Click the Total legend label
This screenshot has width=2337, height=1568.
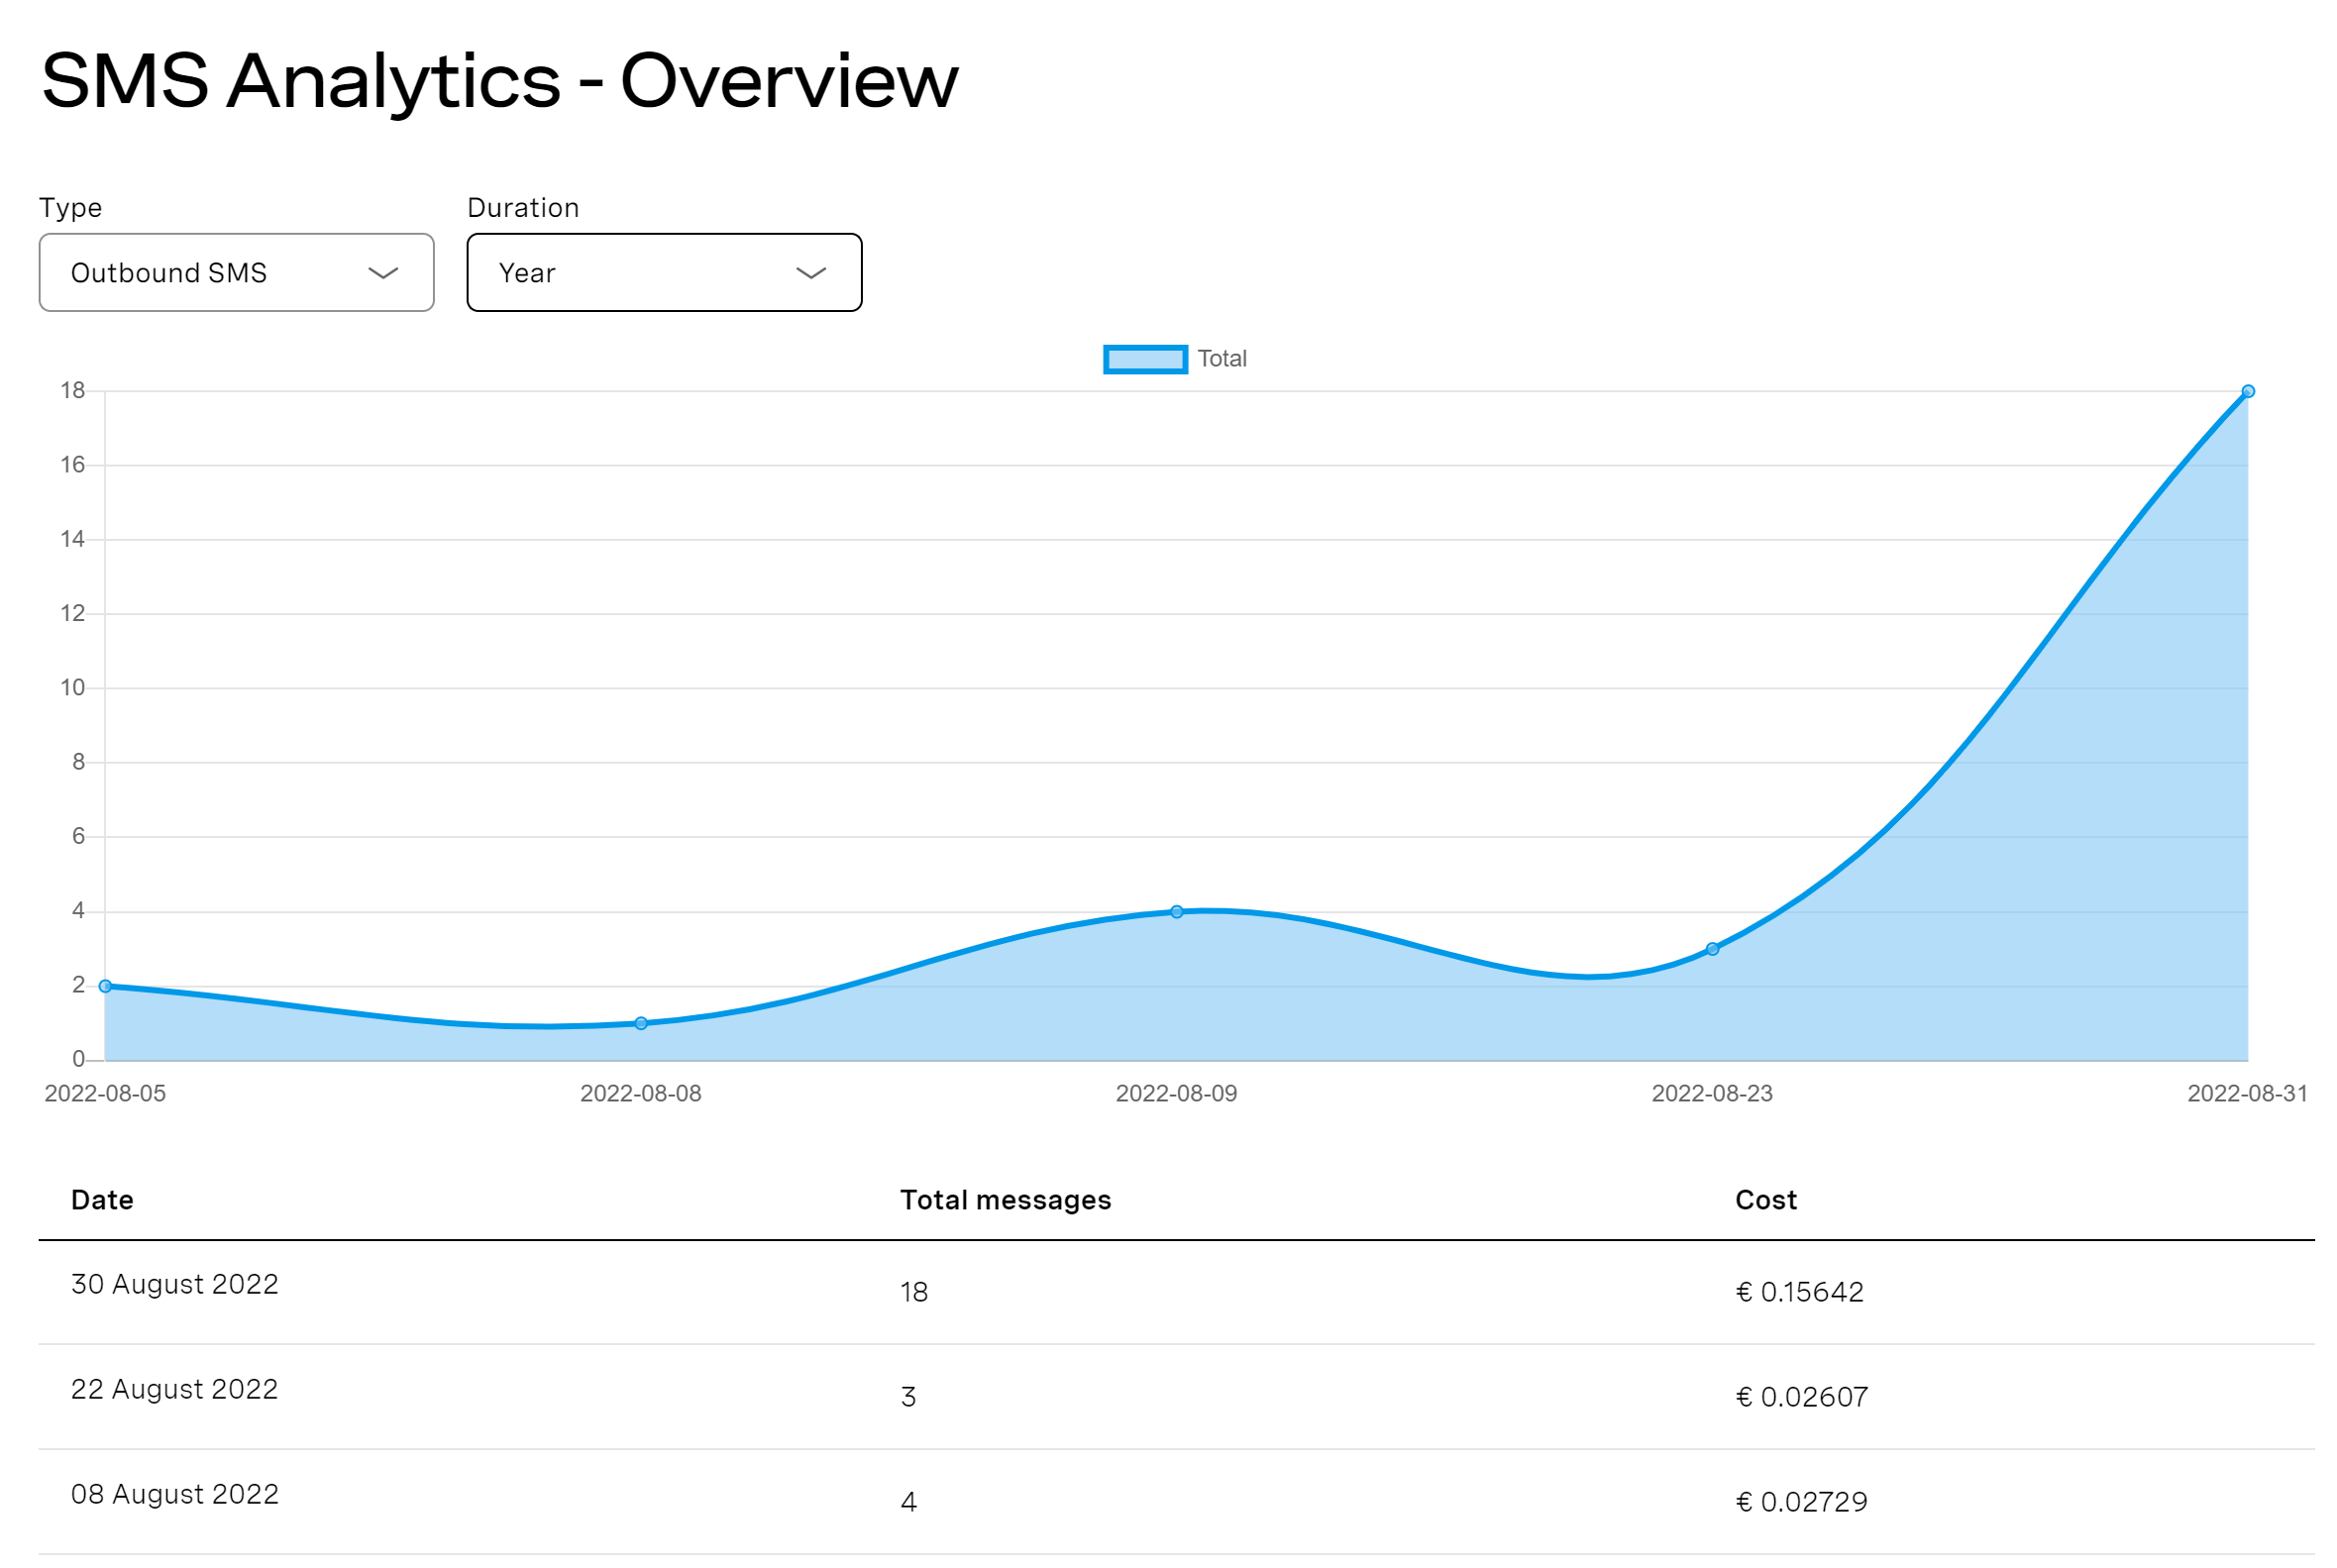(1222, 359)
